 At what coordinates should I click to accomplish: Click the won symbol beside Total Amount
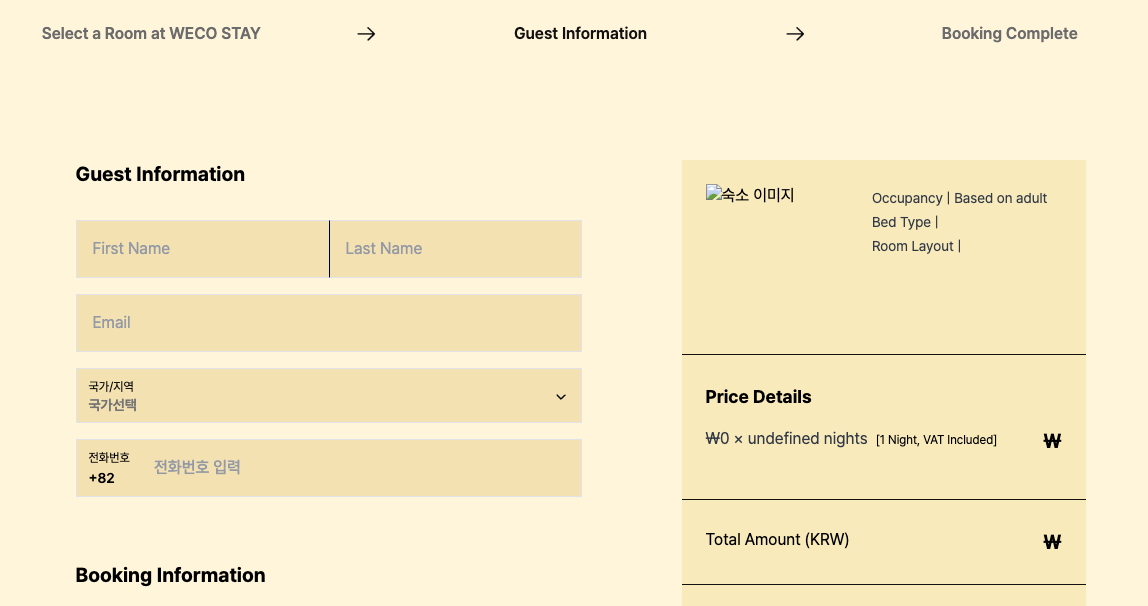point(1051,542)
